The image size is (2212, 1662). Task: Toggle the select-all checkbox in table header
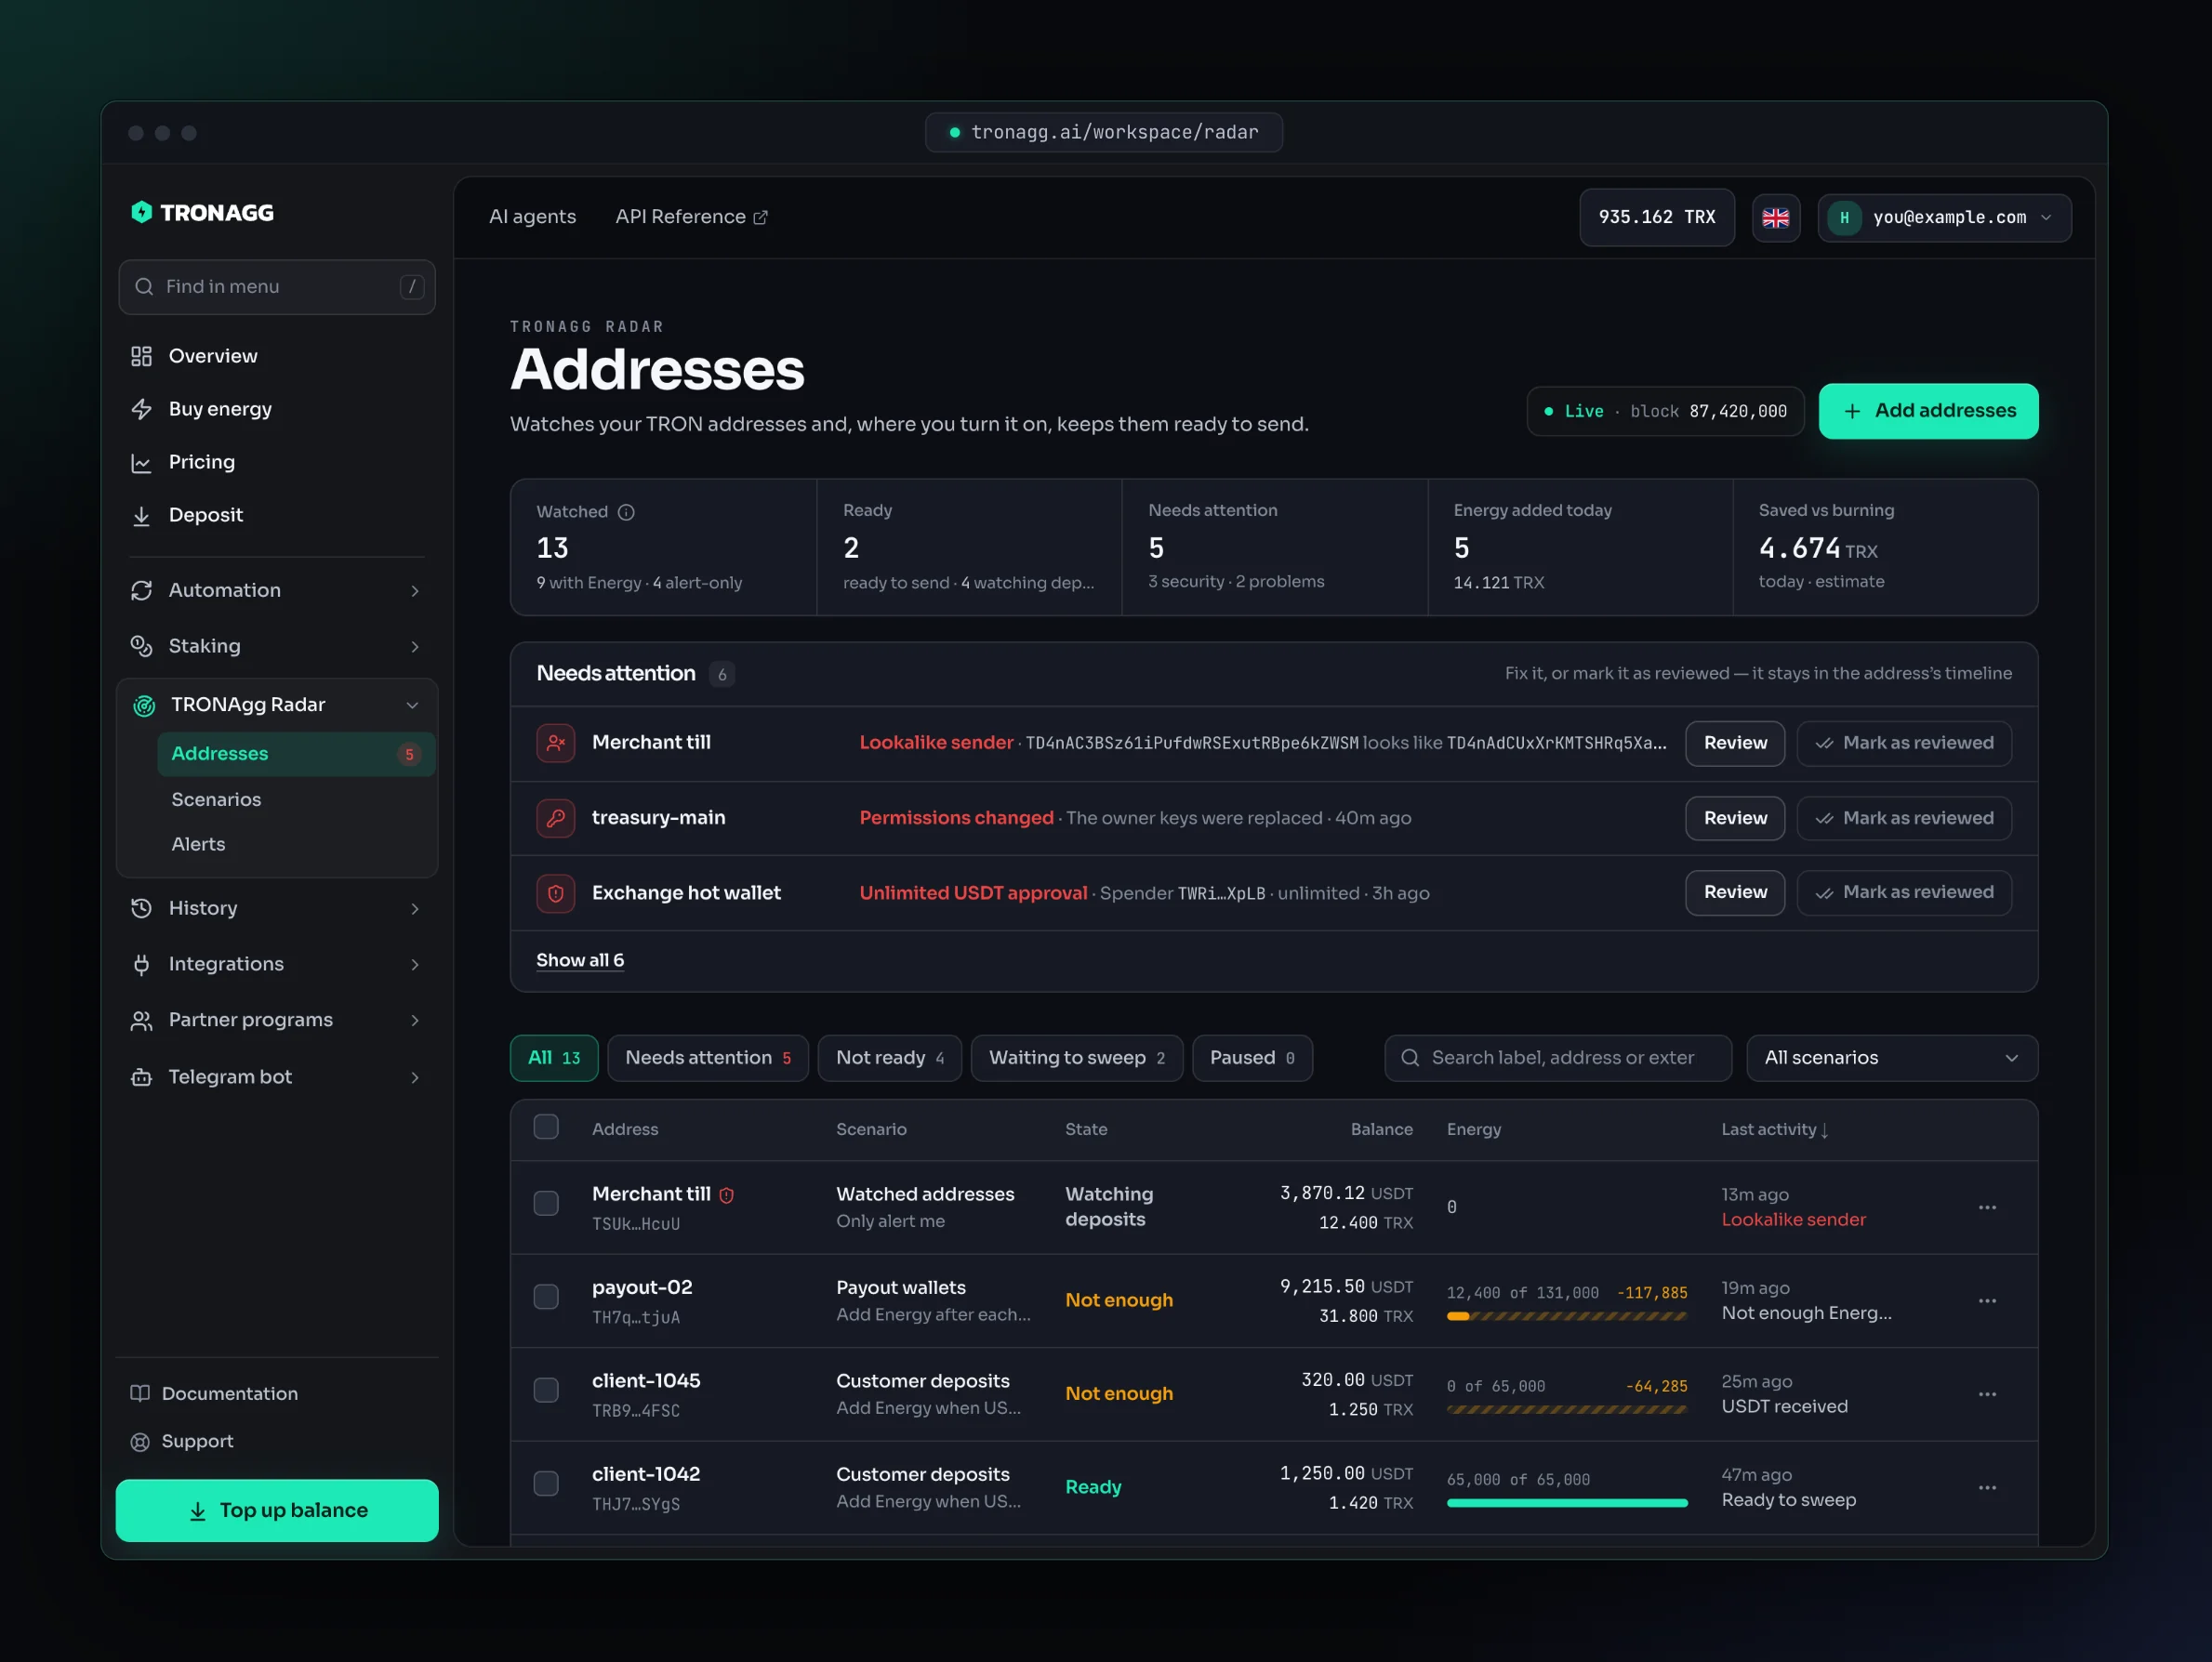pos(546,1127)
